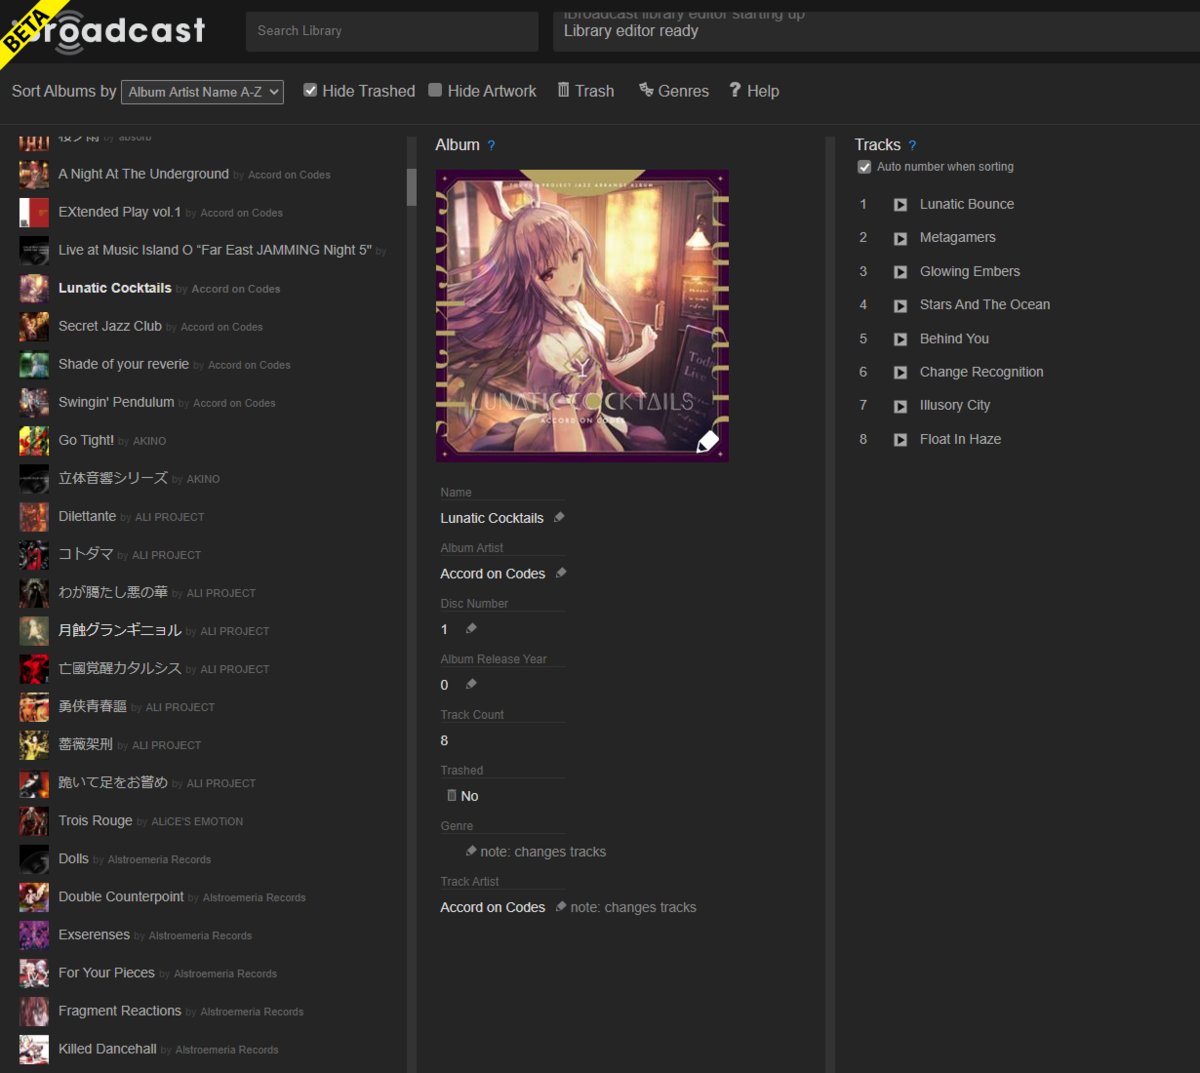Click Track Artist value Accord on Codes
The image size is (1200, 1073).
click(493, 908)
